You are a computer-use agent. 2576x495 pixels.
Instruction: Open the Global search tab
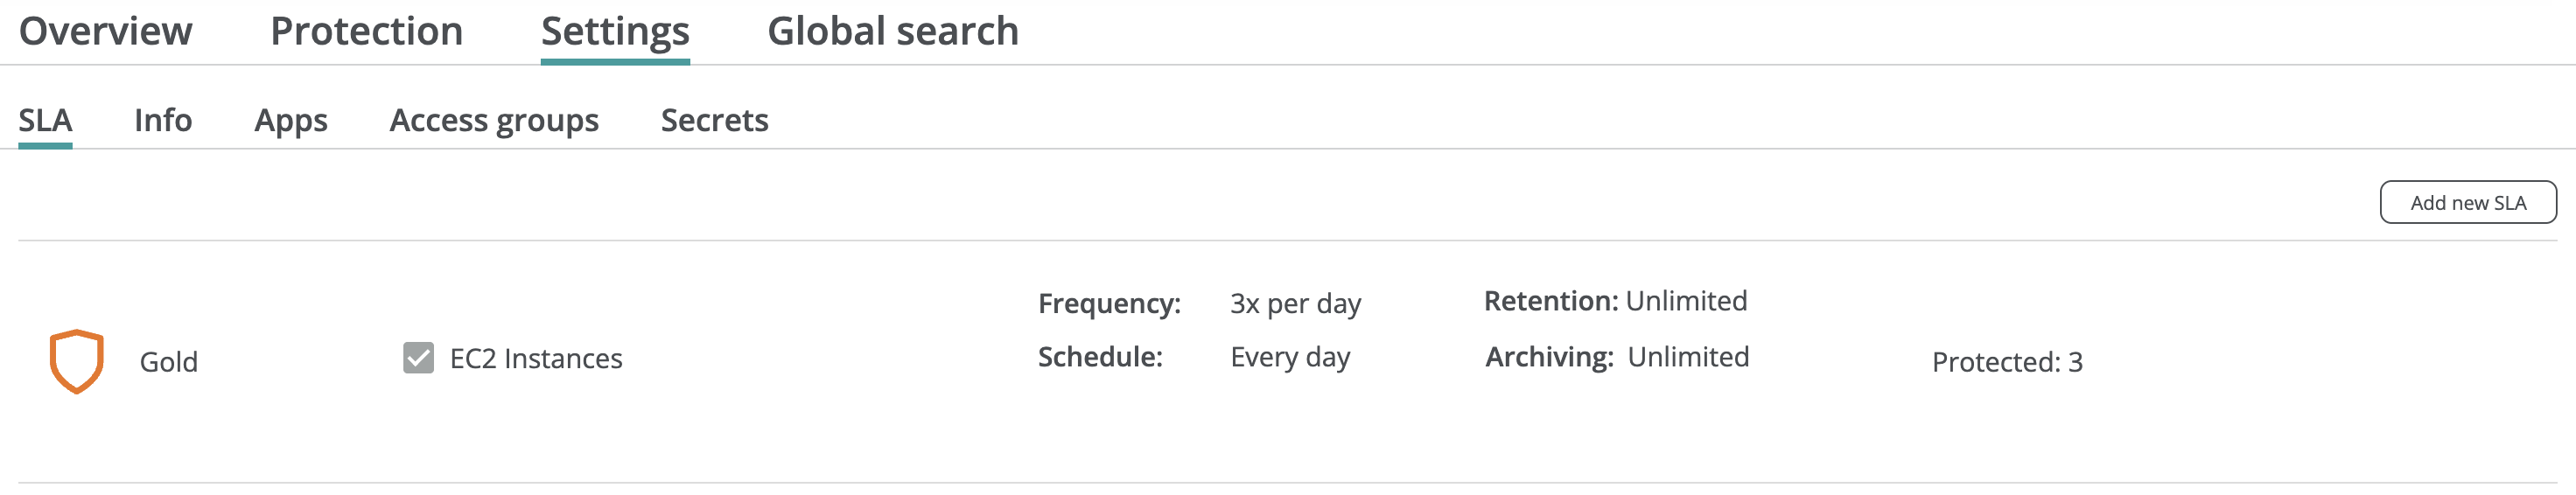[x=892, y=31]
